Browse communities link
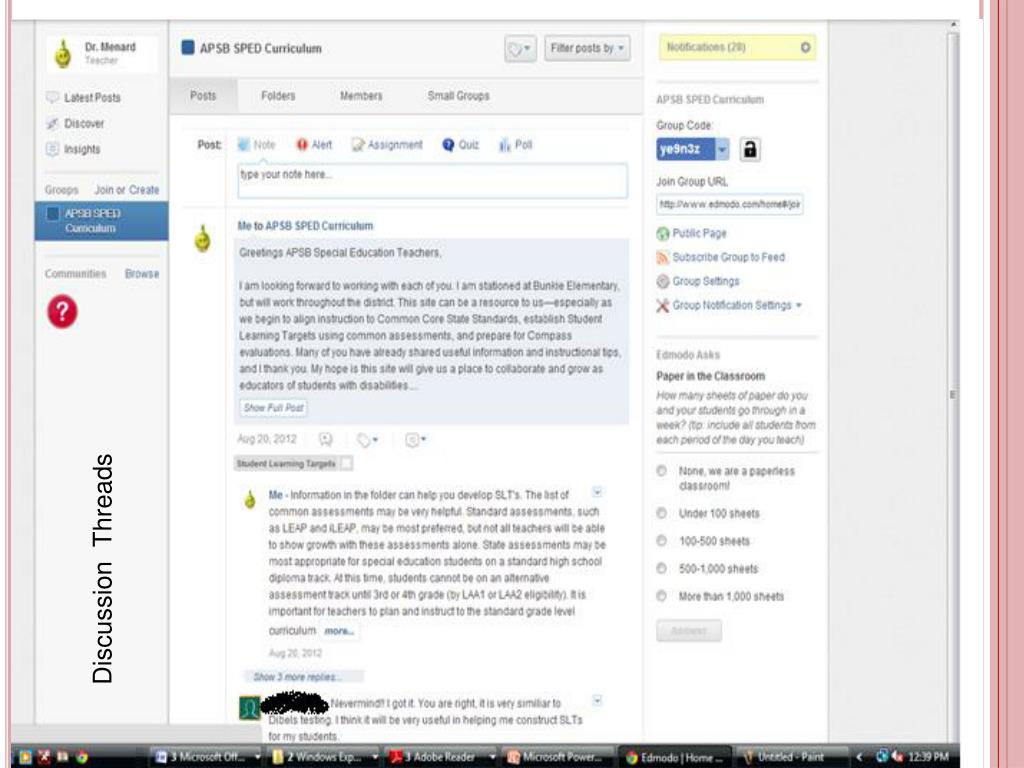This screenshot has width=1024, height=768. (x=142, y=274)
